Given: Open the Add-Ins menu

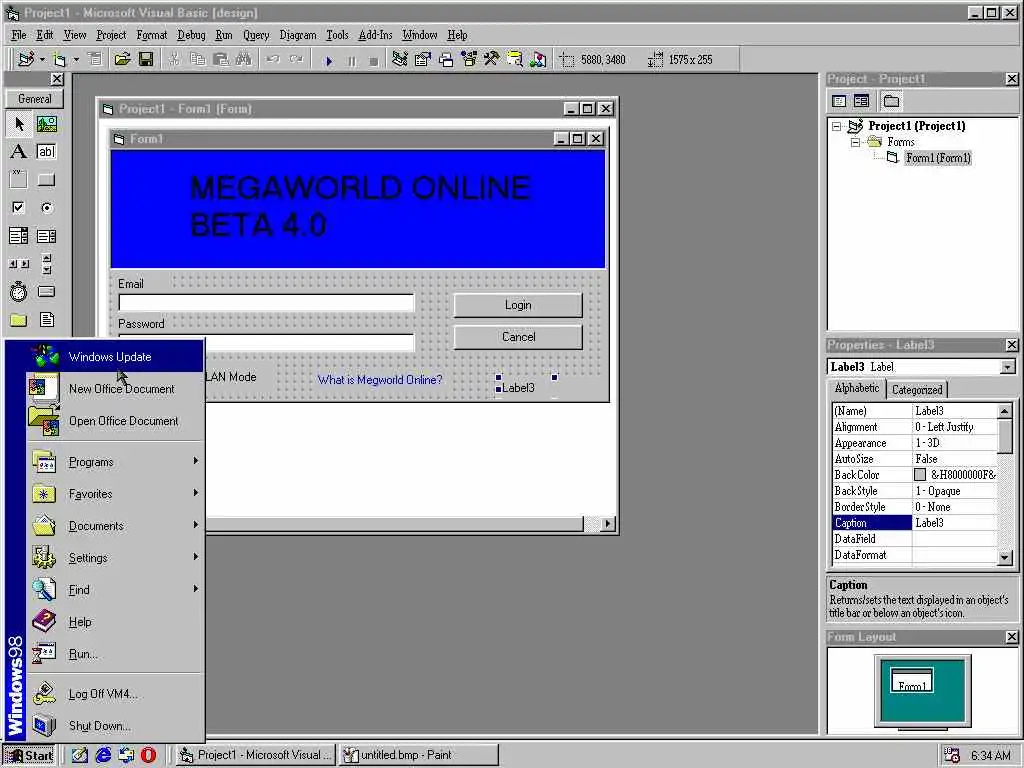Looking at the screenshot, I should tap(376, 35).
